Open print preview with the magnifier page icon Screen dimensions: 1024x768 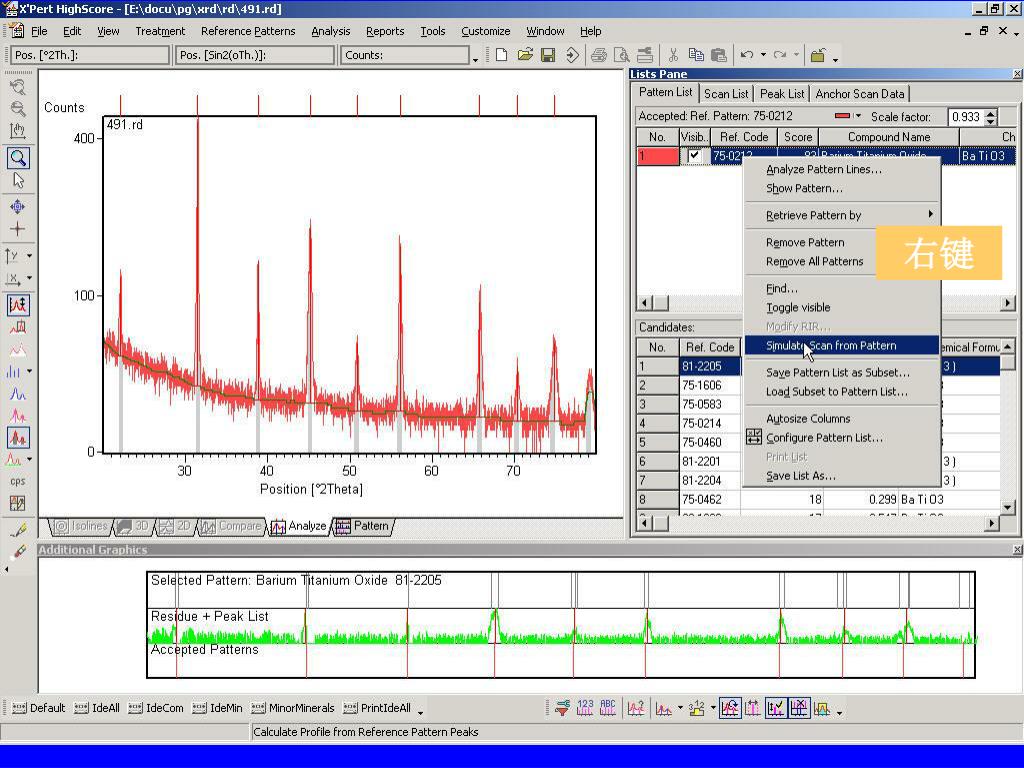tap(622, 55)
